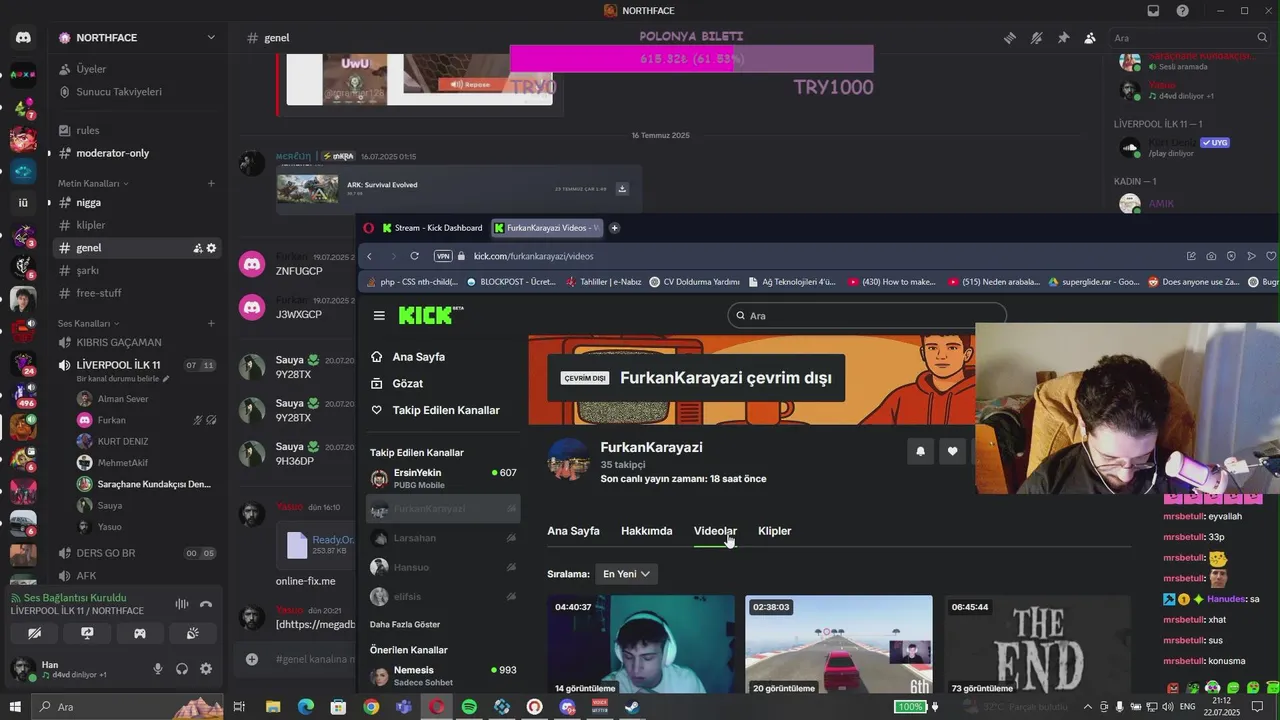This screenshot has width=1280, height=720.
Task: Switch to Stream - Kick Dashboard browser tab
Action: click(431, 228)
